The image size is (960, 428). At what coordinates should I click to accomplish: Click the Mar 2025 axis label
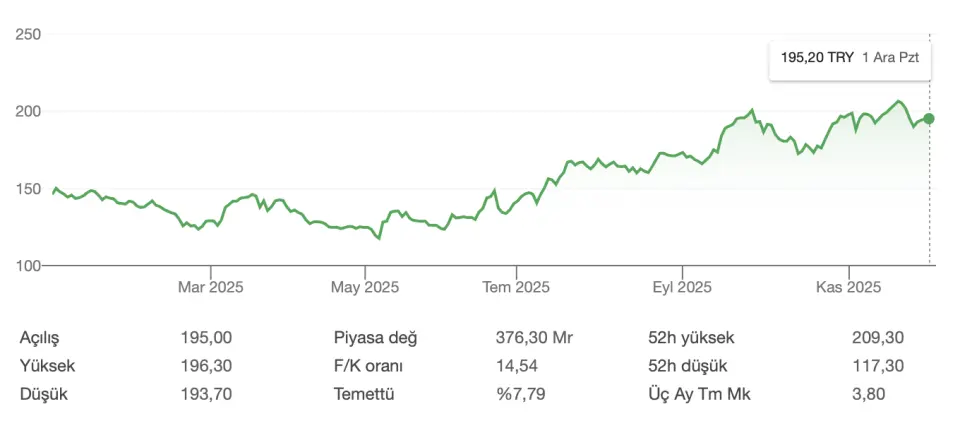[x=210, y=287]
